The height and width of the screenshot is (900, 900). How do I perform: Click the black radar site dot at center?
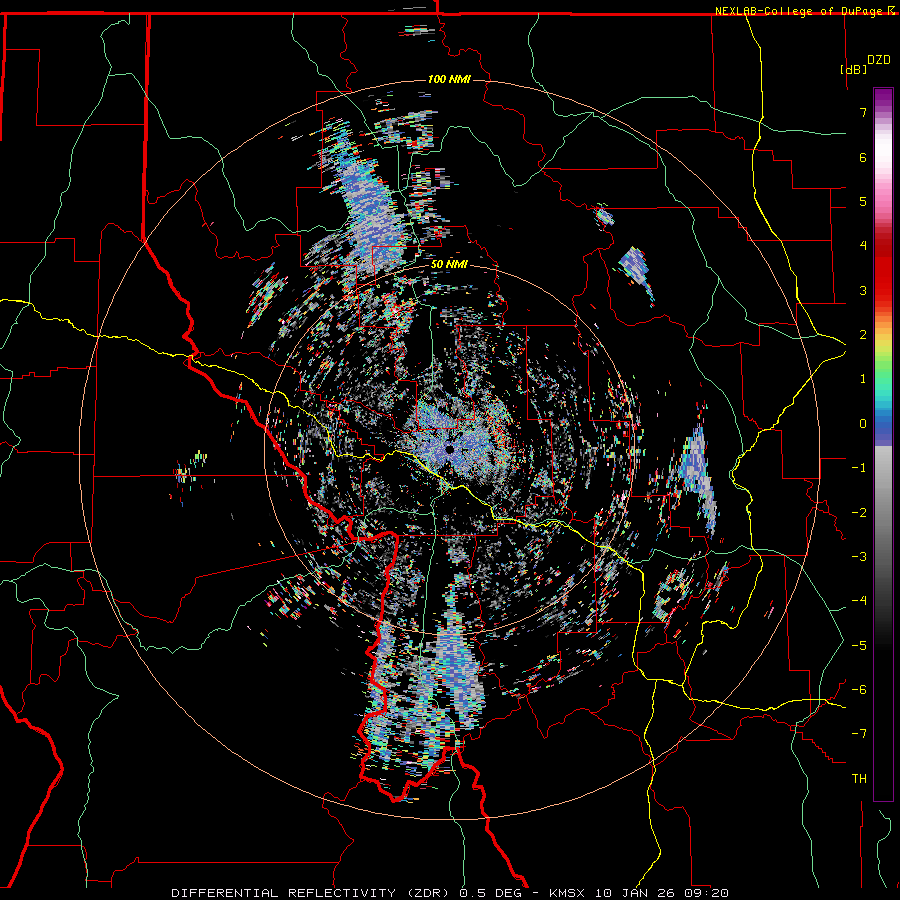[449, 450]
